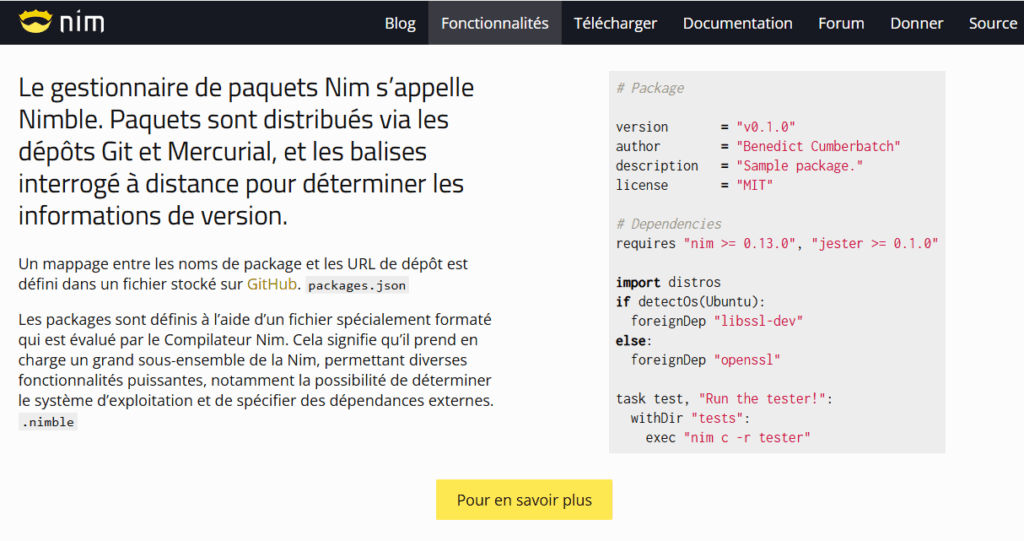Open the Source navigation link
This screenshot has height=541, width=1024.
992,23
